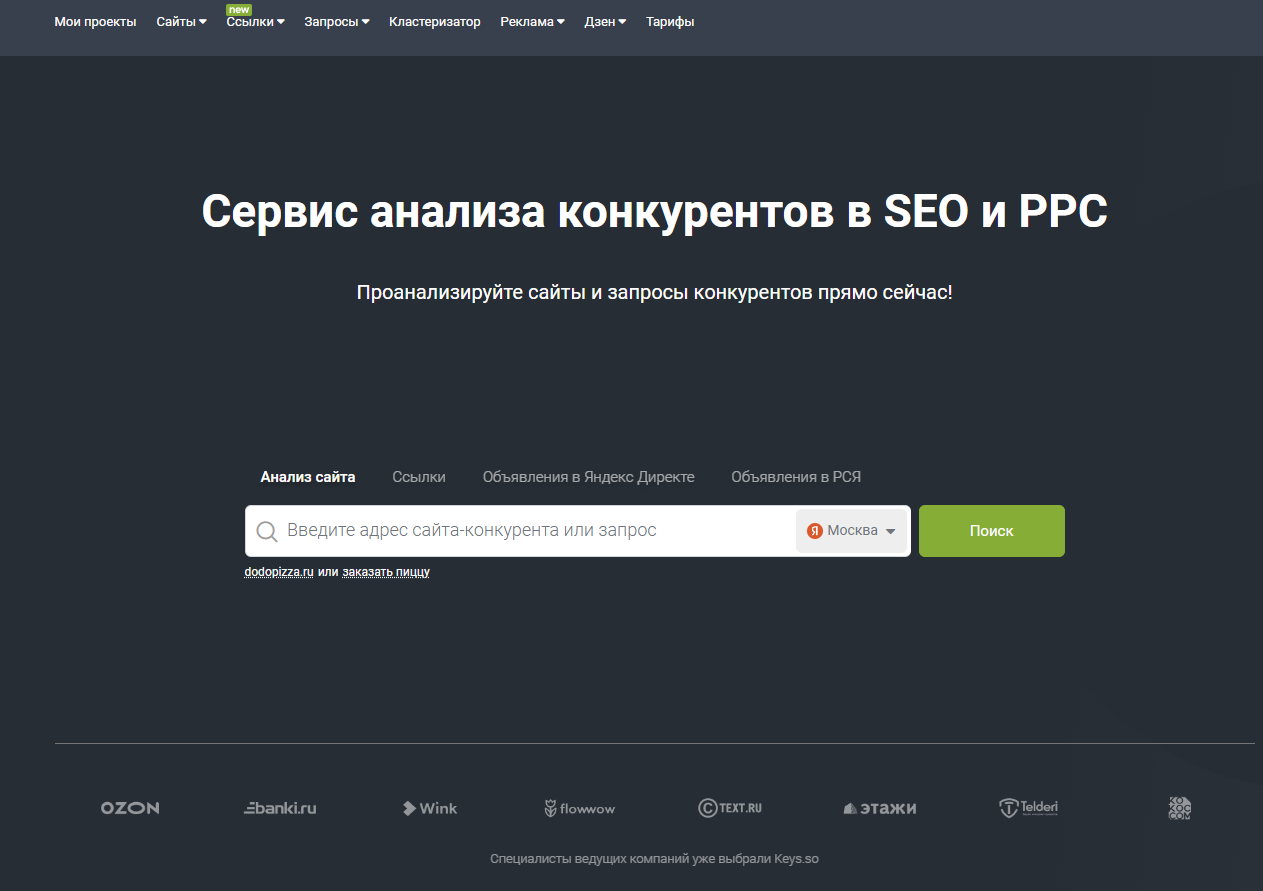Switch to Объявления в РСЯ tab
Screen dimensions: 1263x891
pyautogui.click(x=796, y=477)
